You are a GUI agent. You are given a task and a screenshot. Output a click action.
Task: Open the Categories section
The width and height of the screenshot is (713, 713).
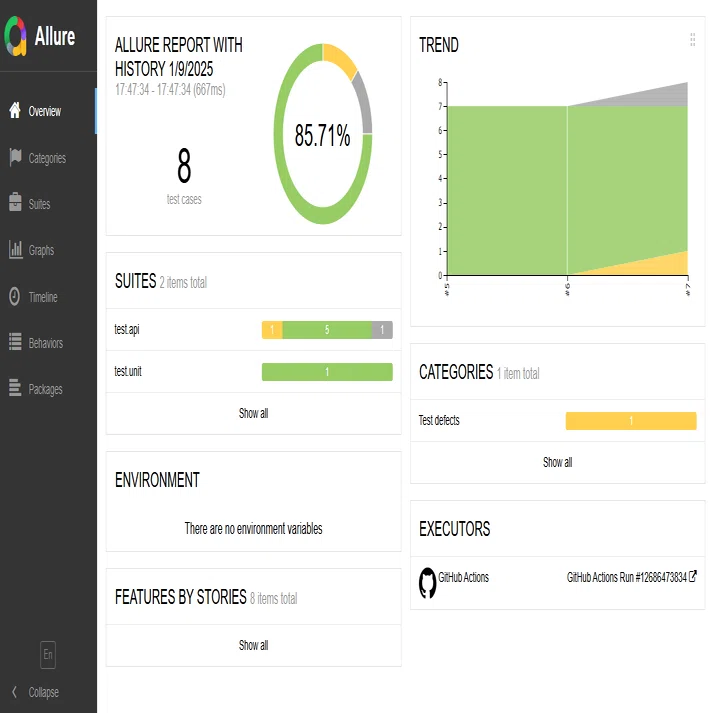(48, 158)
